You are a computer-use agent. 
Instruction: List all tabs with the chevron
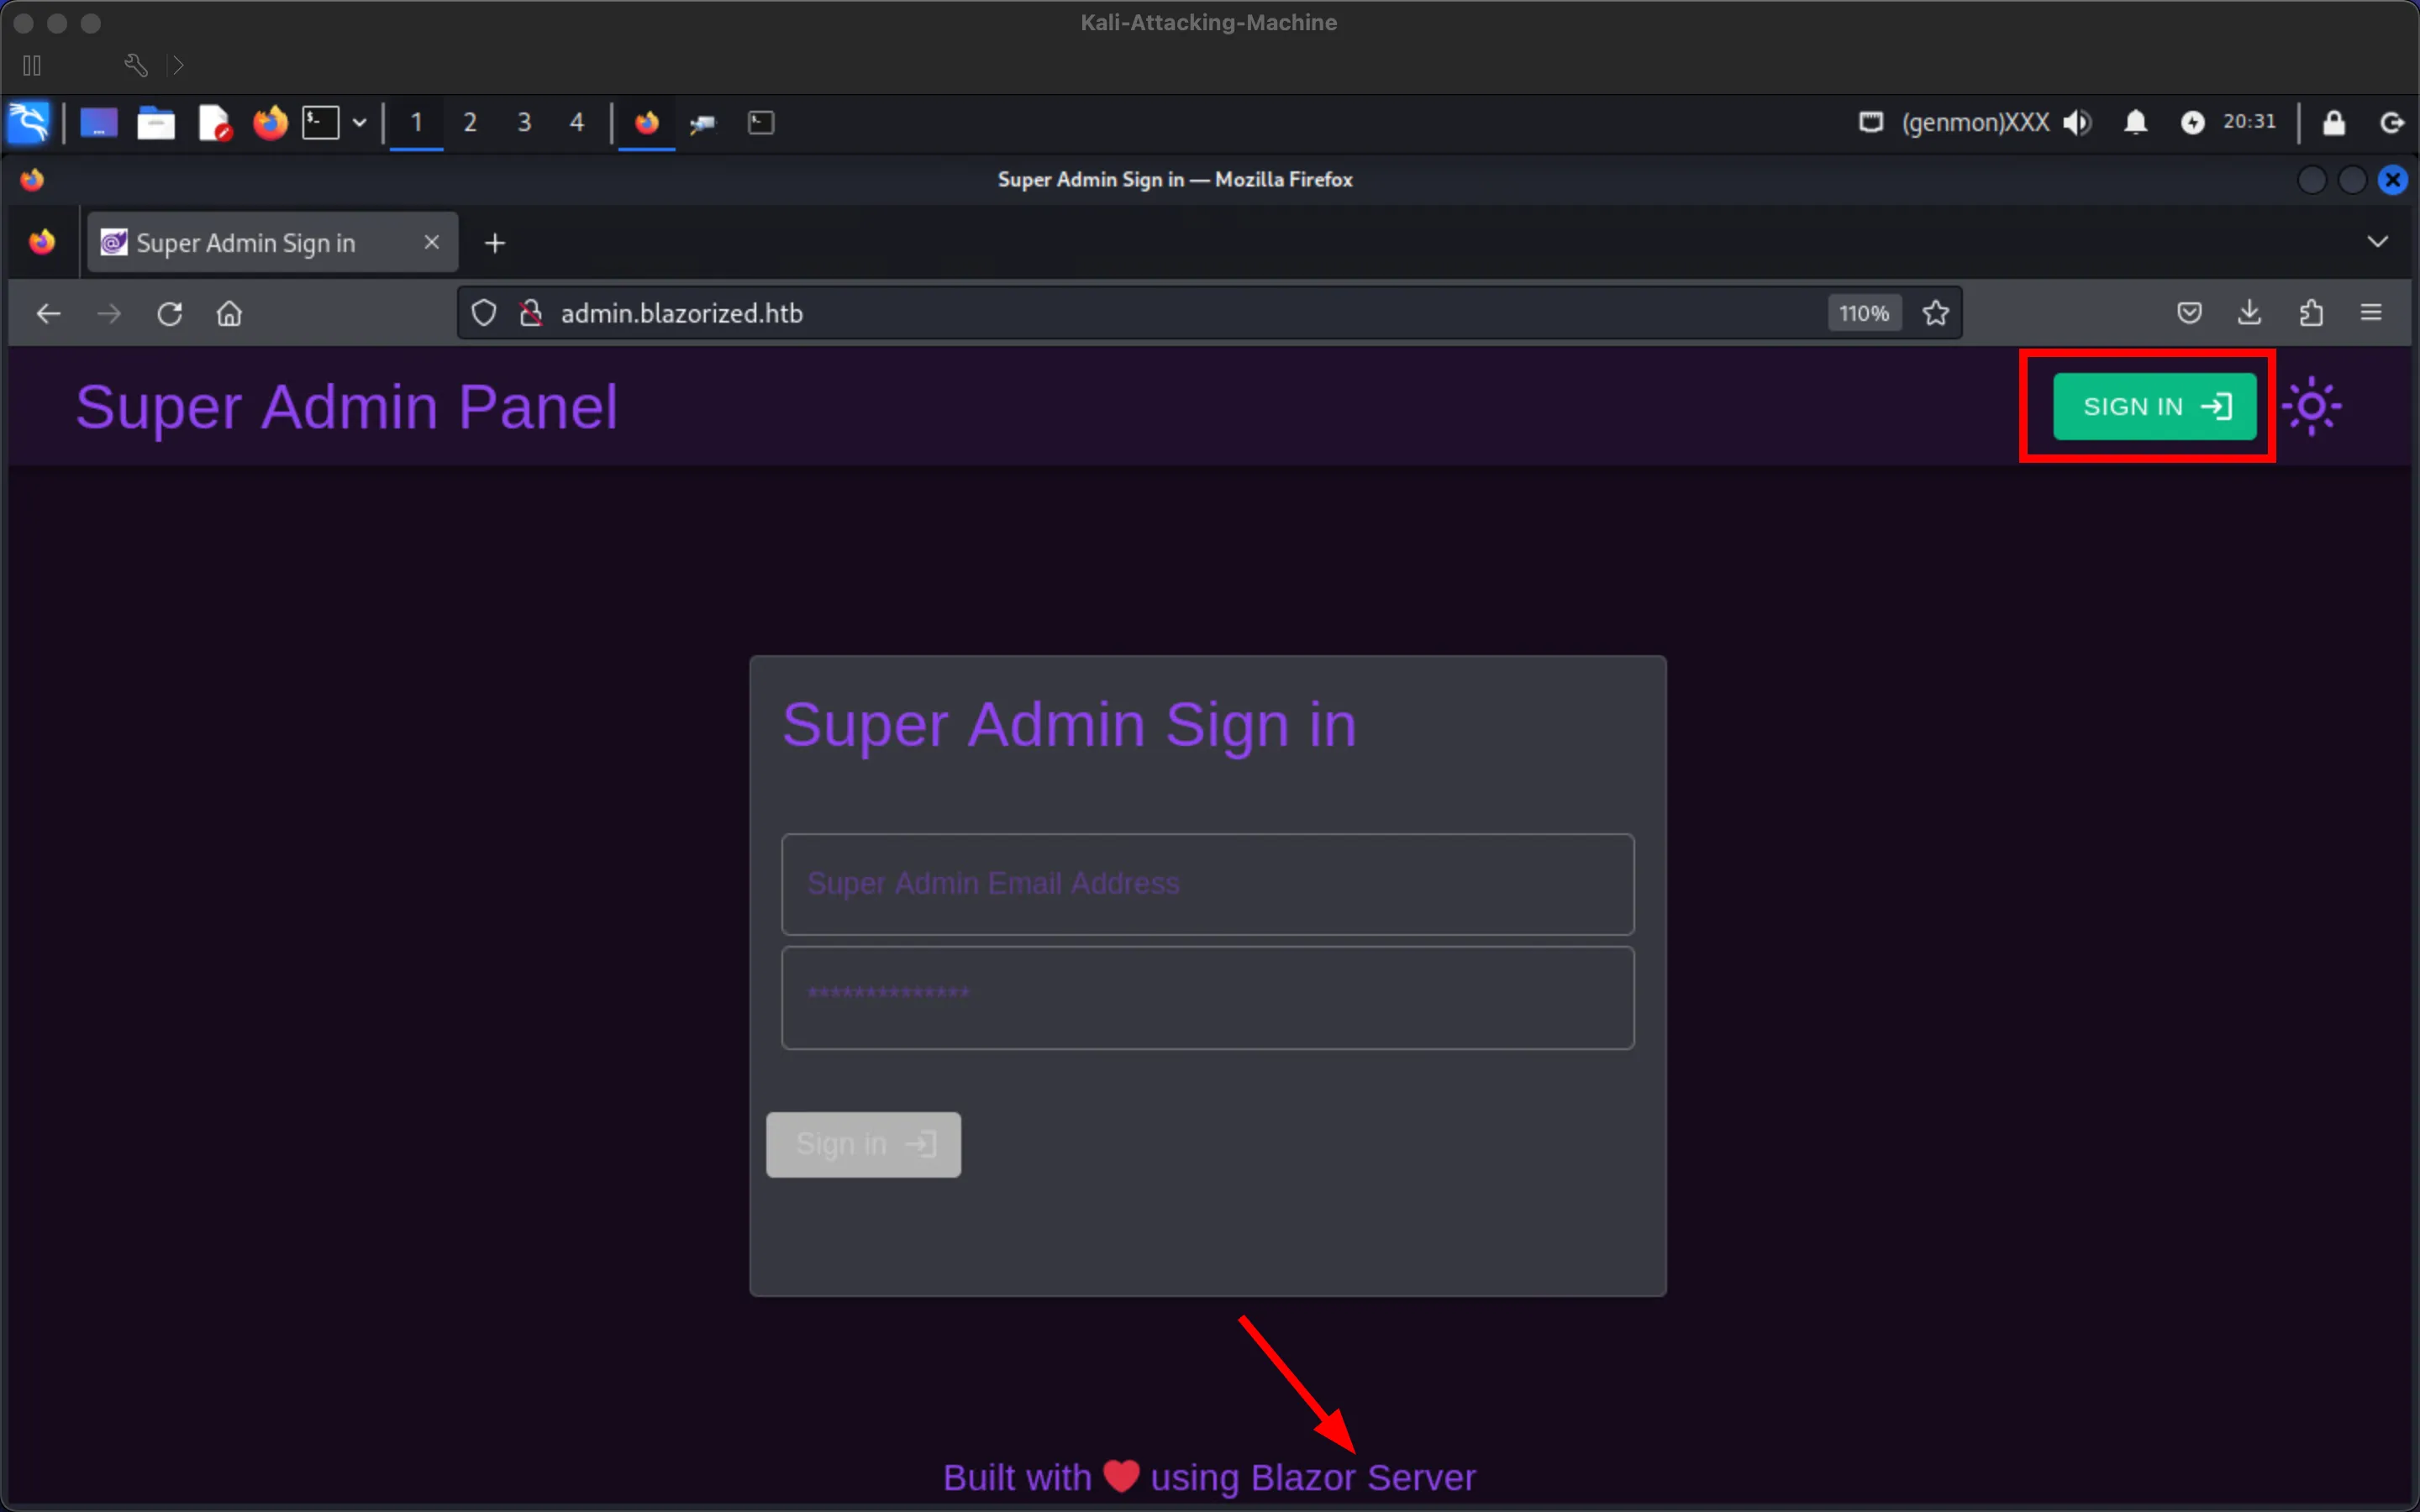tap(2377, 242)
